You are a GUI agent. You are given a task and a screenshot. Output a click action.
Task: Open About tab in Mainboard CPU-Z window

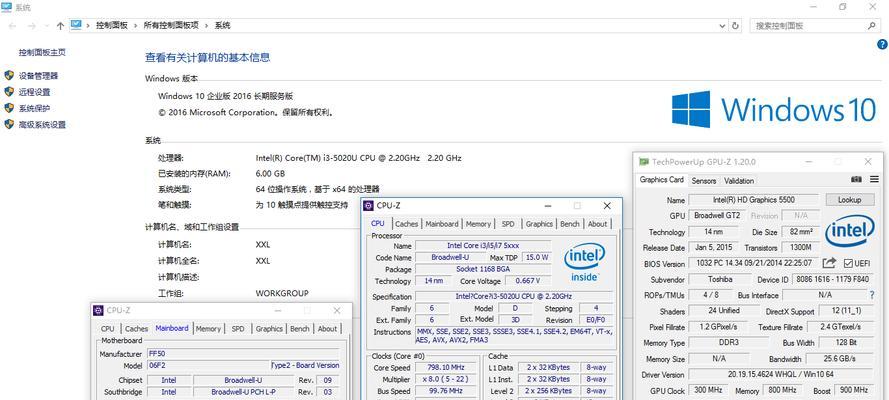[327, 329]
